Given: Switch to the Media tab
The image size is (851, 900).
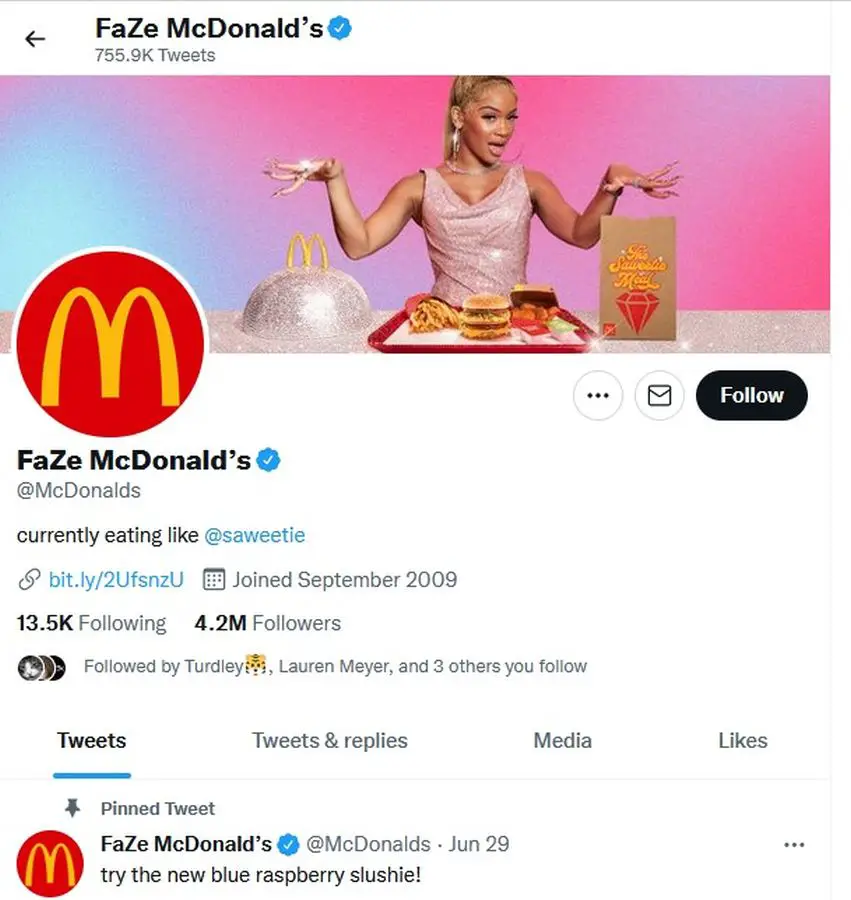Looking at the screenshot, I should [562, 741].
